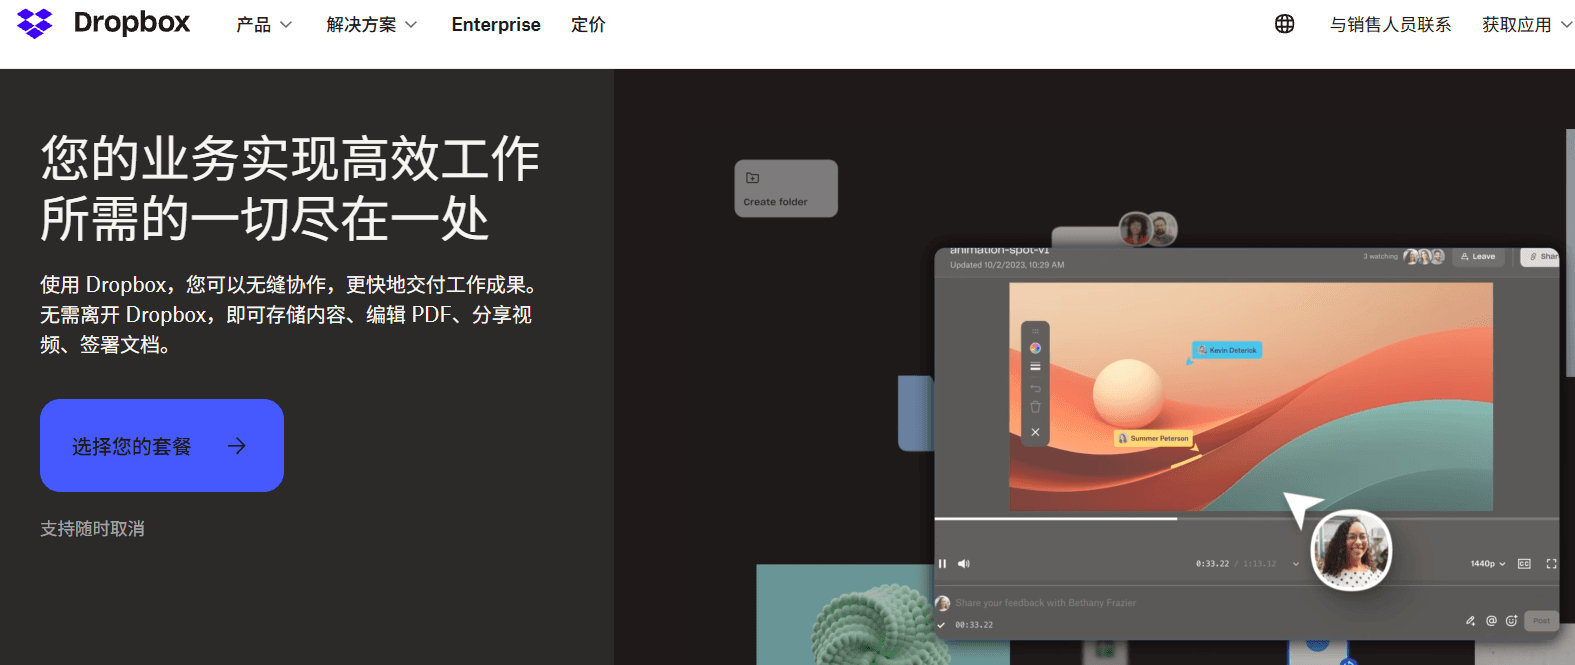Click the Updated 10/2/2023 timestamp text

pos(1007,265)
